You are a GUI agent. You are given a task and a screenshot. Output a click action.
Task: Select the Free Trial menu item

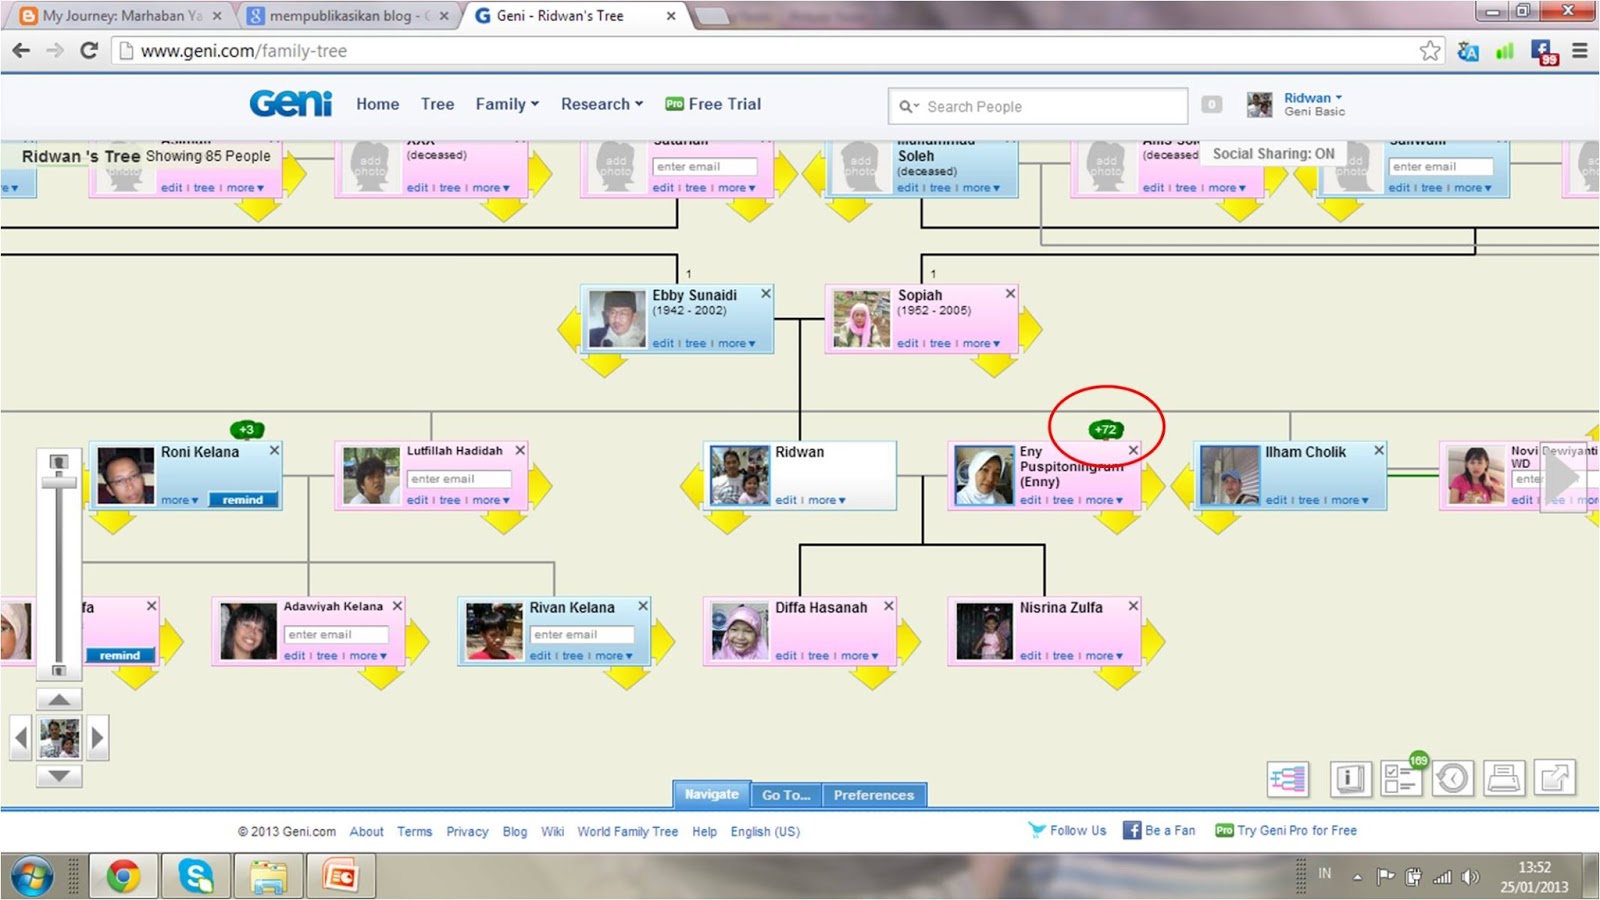[713, 104]
